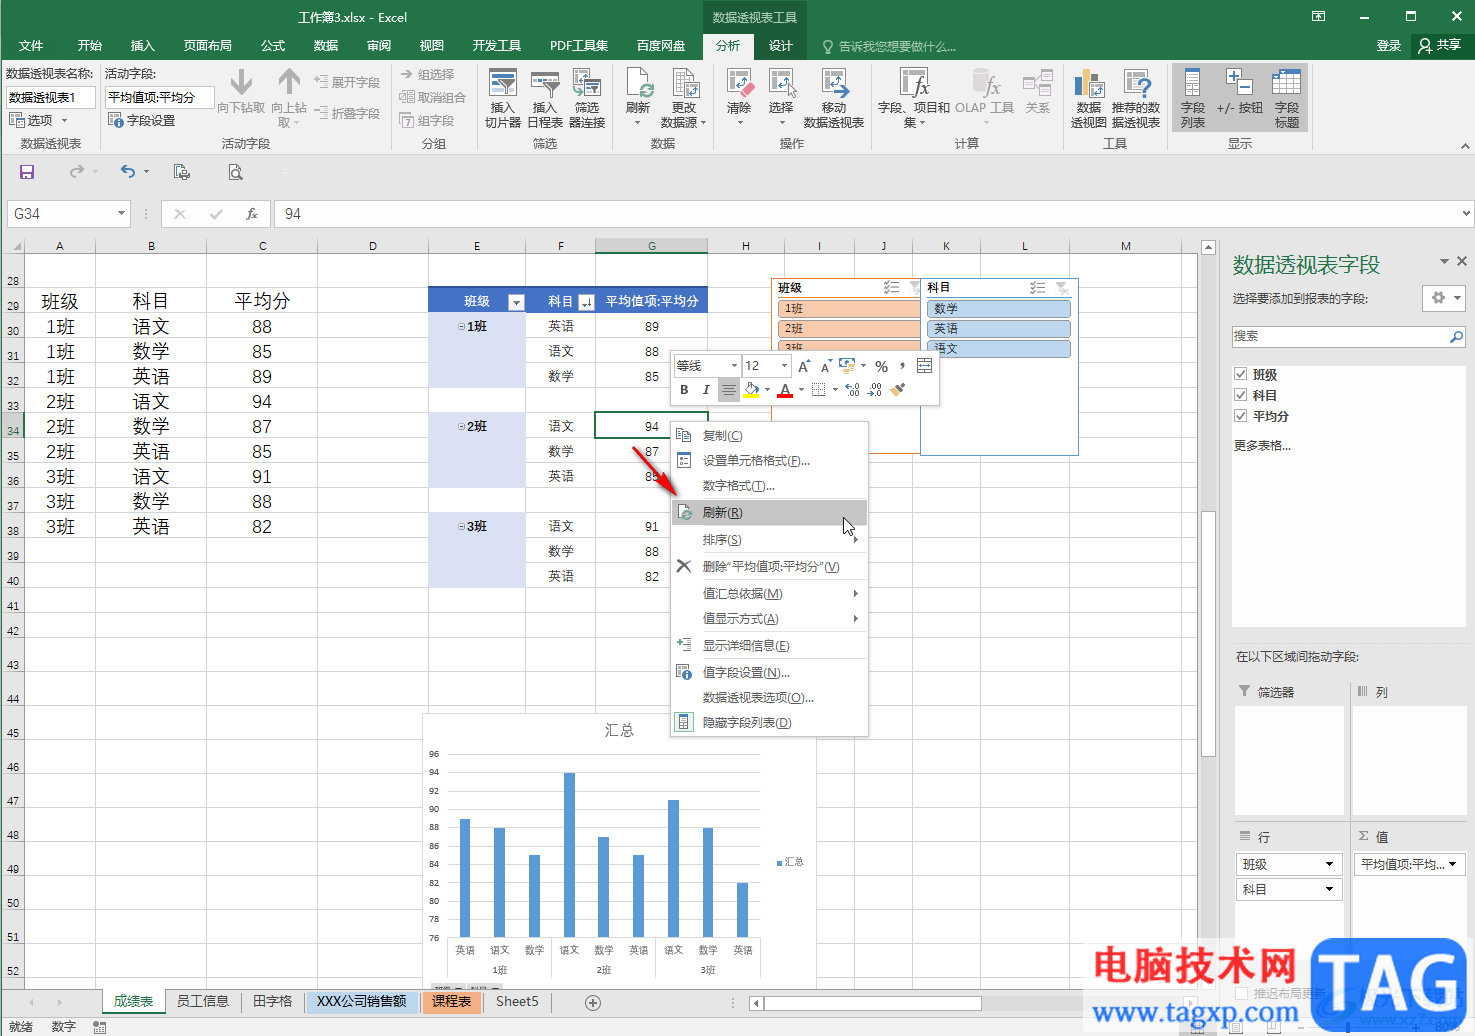Click the 更多表格... link
The image size is (1475, 1036).
click(x=1262, y=446)
